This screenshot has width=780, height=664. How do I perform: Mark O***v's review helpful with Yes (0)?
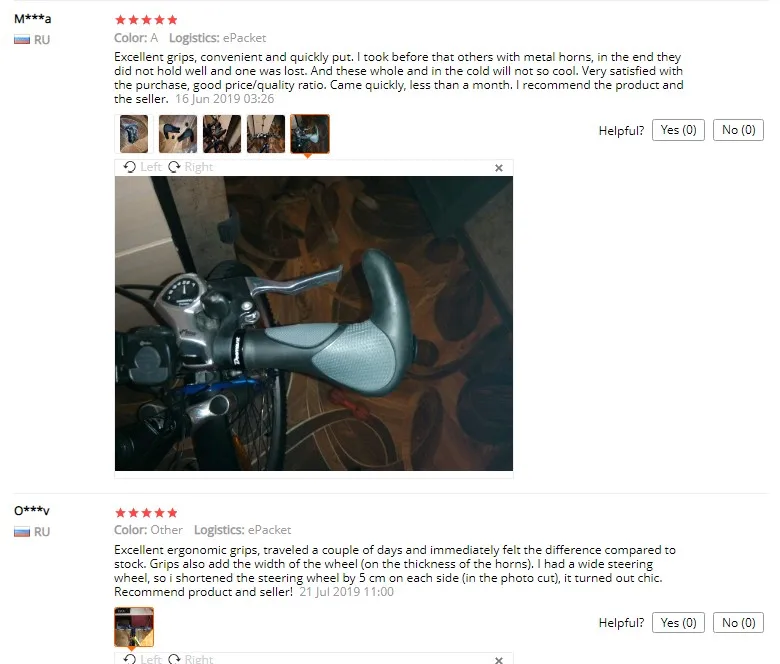click(x=678, y=623)
